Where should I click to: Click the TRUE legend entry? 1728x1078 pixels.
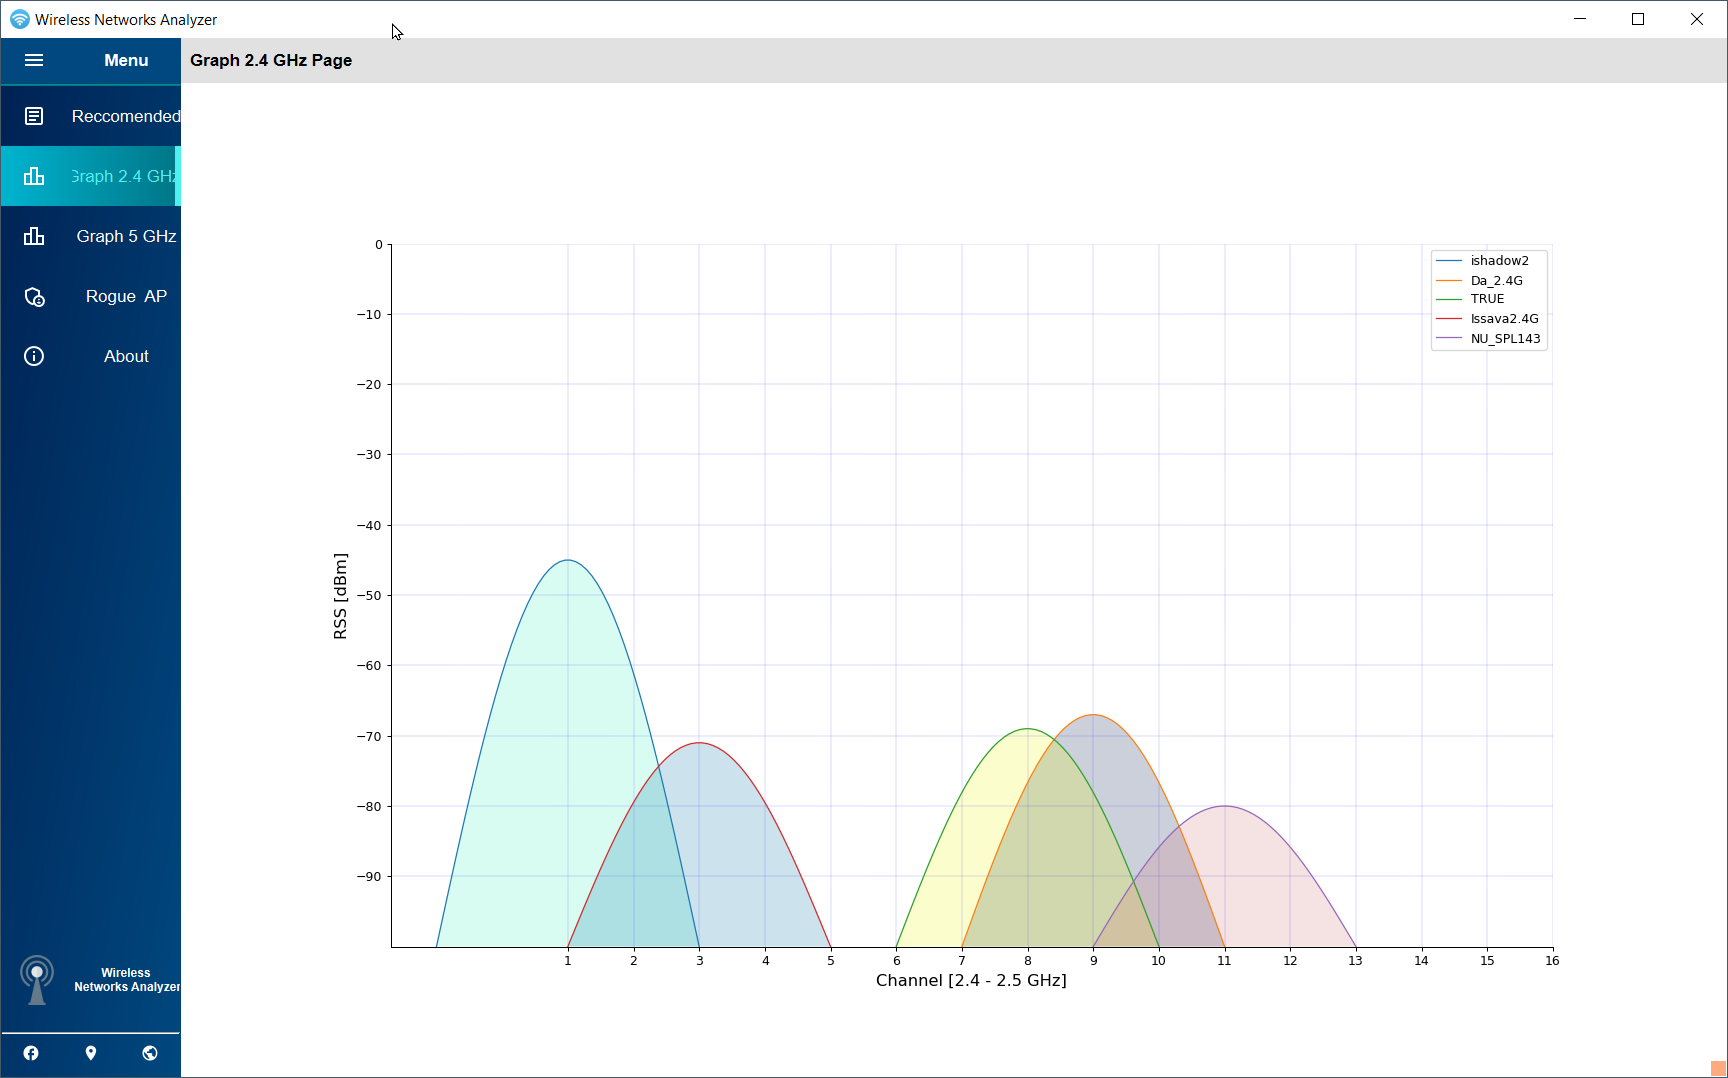coord(1487,299)
